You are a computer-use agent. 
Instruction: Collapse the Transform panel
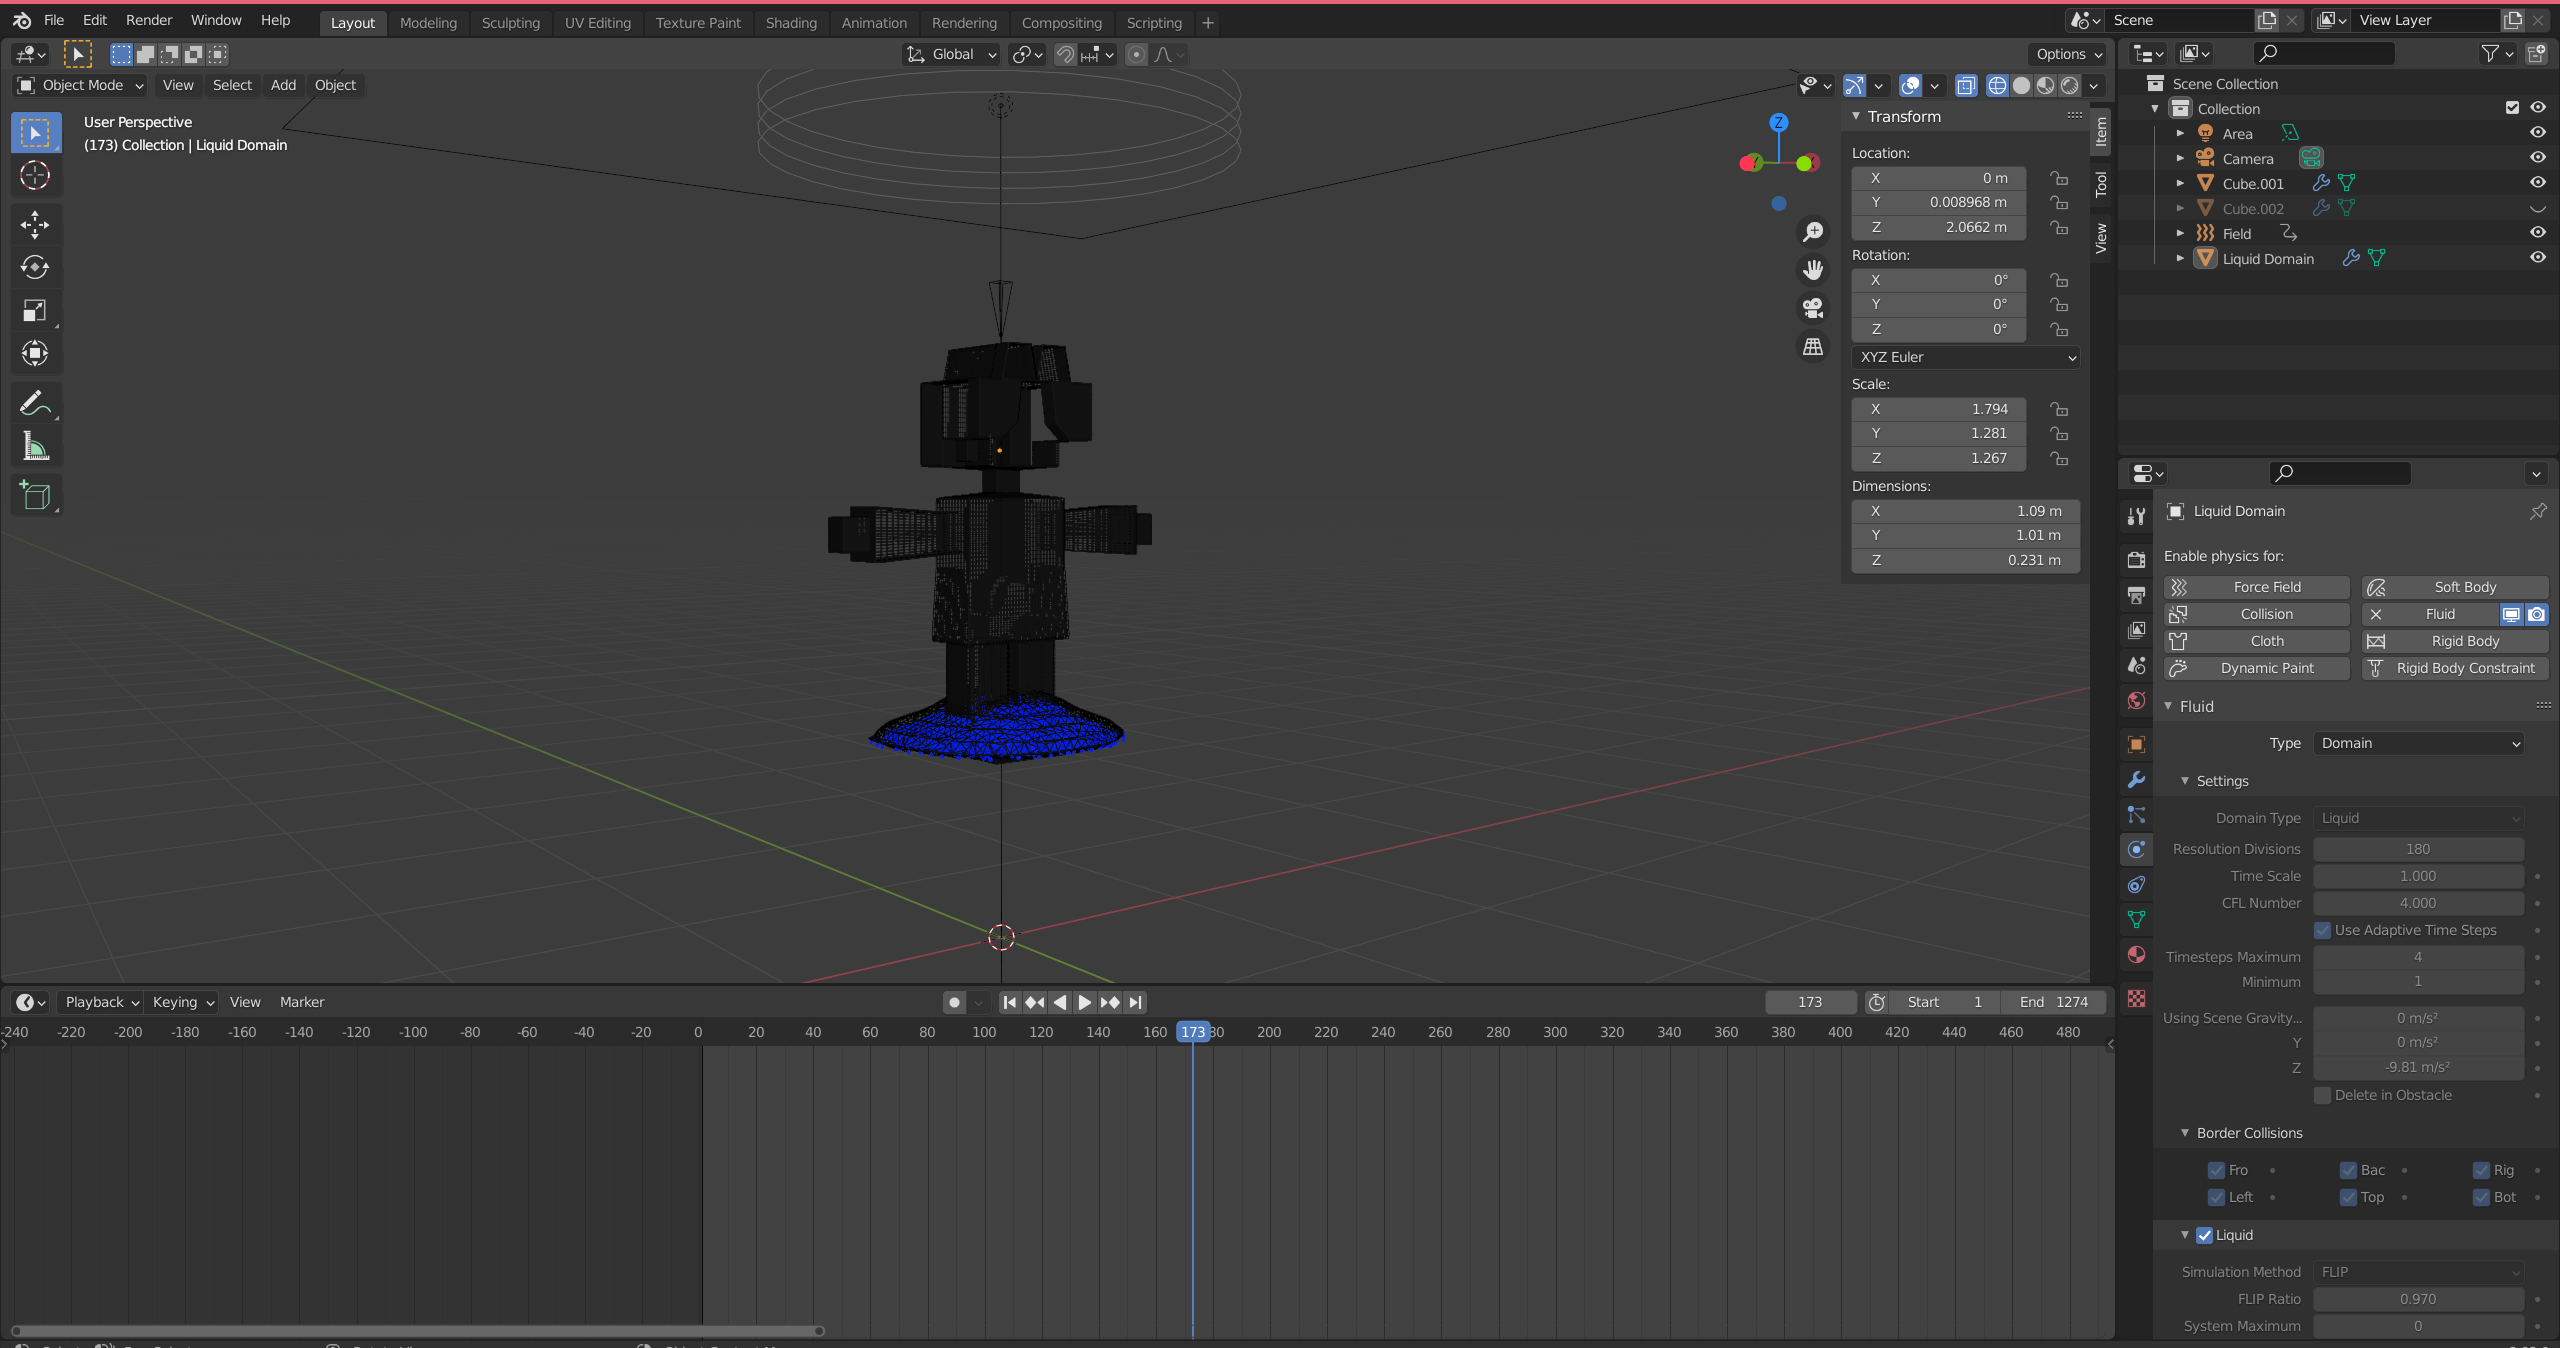click(x=1857, y=116)
